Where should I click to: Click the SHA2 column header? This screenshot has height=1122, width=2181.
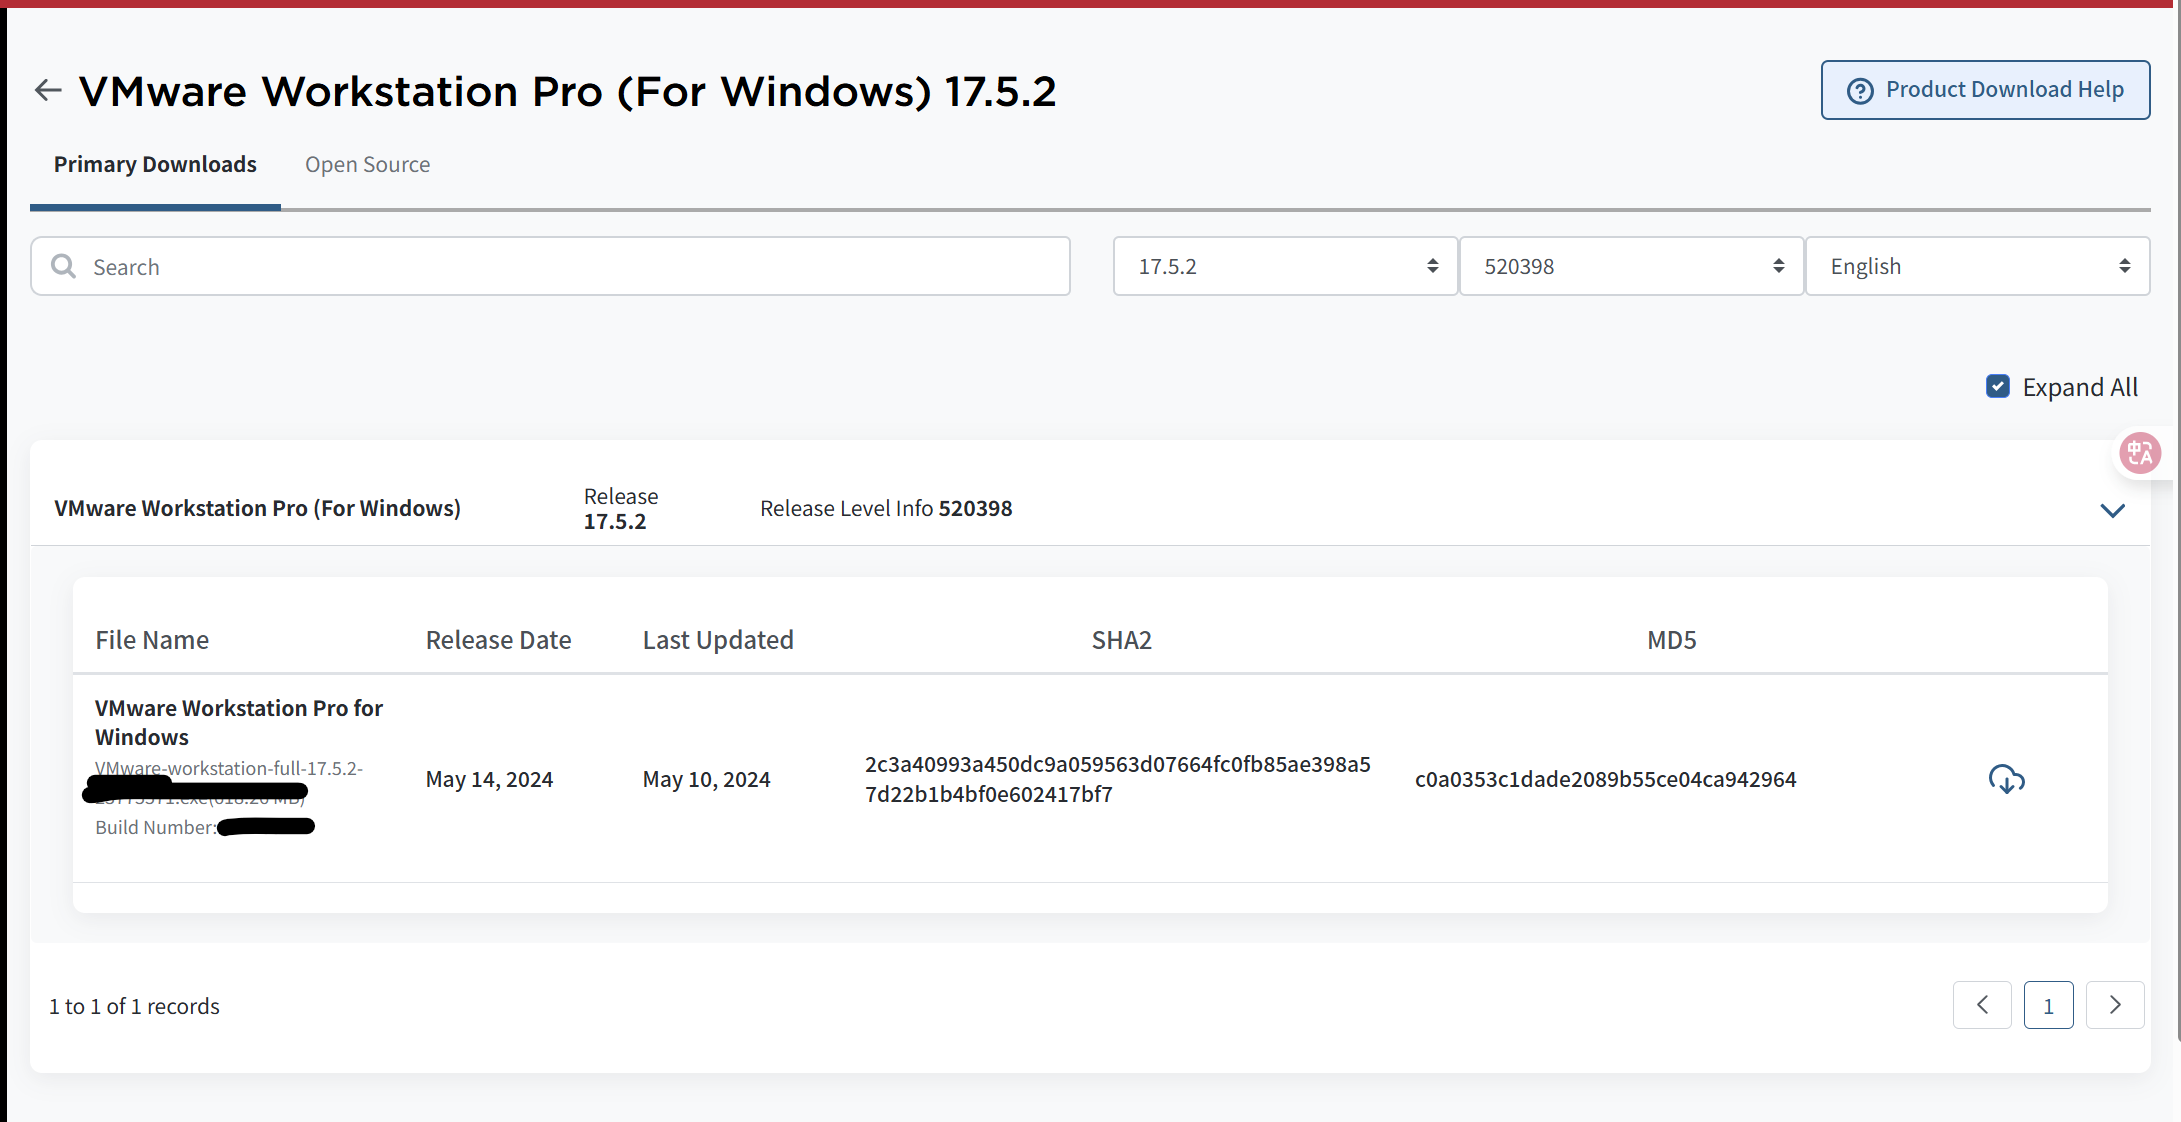(x=1121, y=640)
